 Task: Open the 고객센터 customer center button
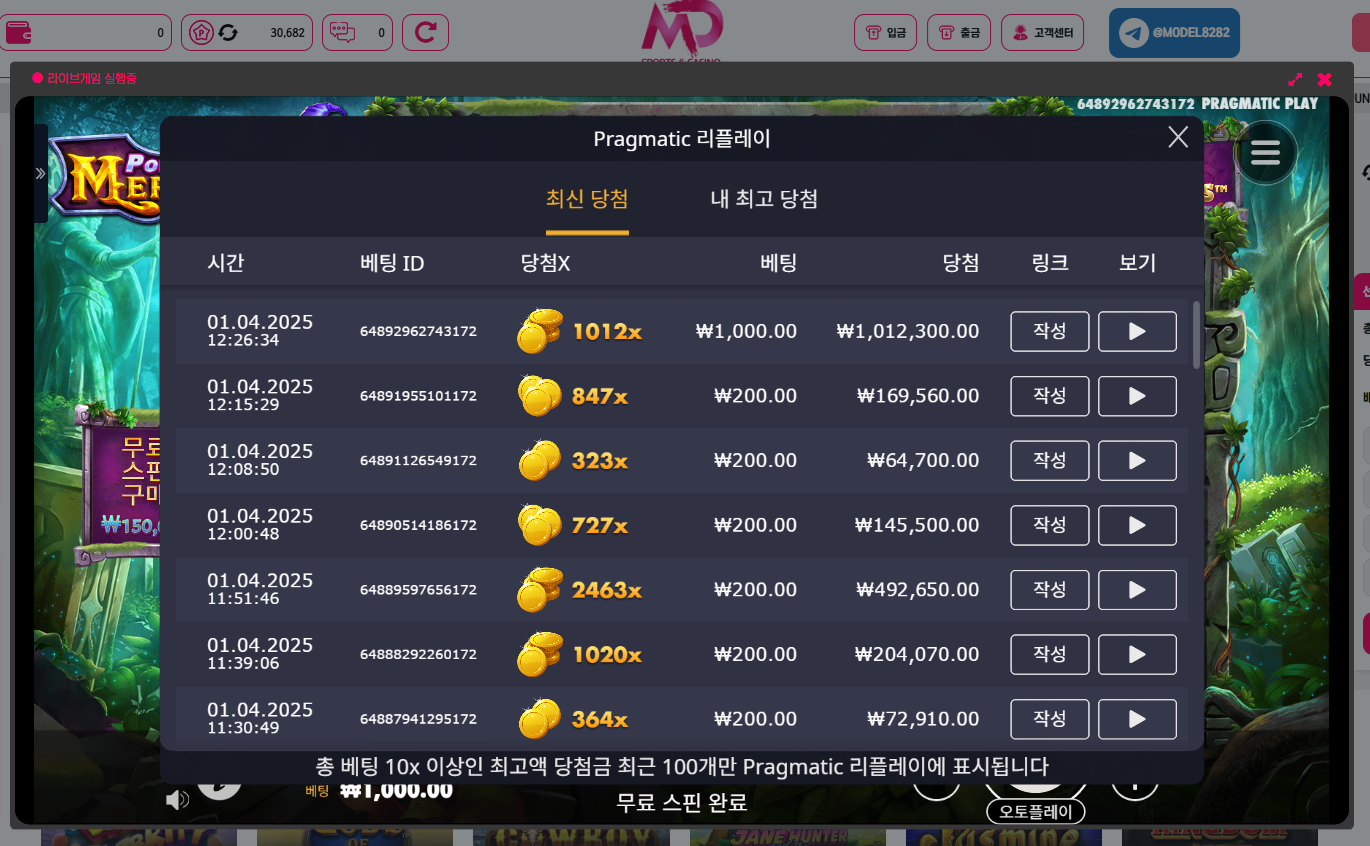pos(1042,33)
